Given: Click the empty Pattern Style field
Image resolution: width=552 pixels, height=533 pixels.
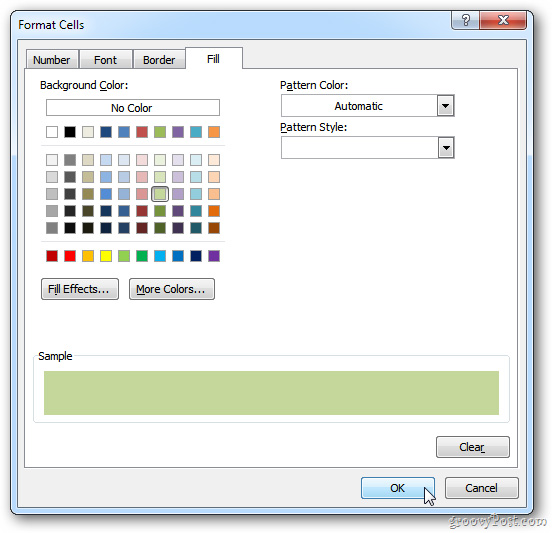Looking at the screenshot, I should pyautogui.click(x=360, y=148).
